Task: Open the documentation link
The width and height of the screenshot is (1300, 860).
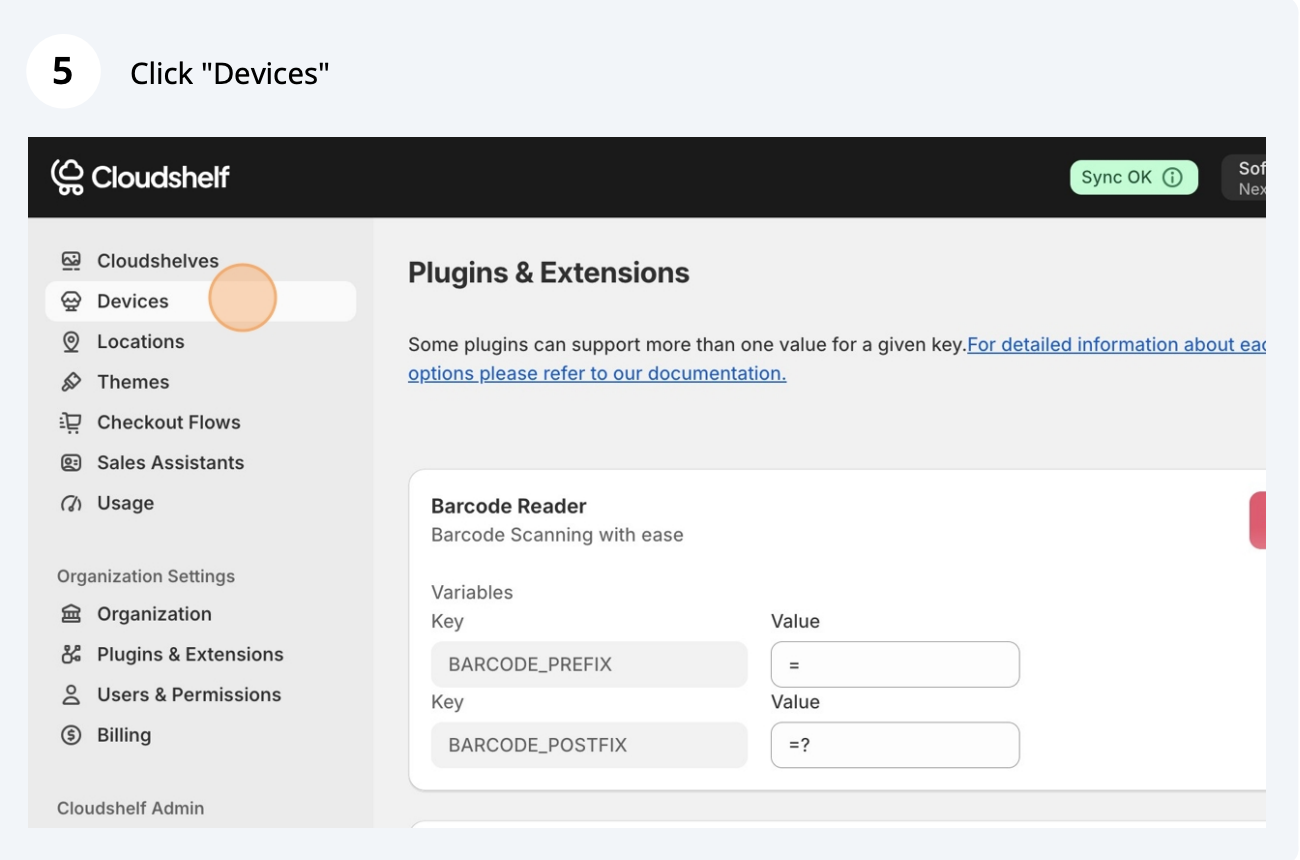Action: (836, 359)
